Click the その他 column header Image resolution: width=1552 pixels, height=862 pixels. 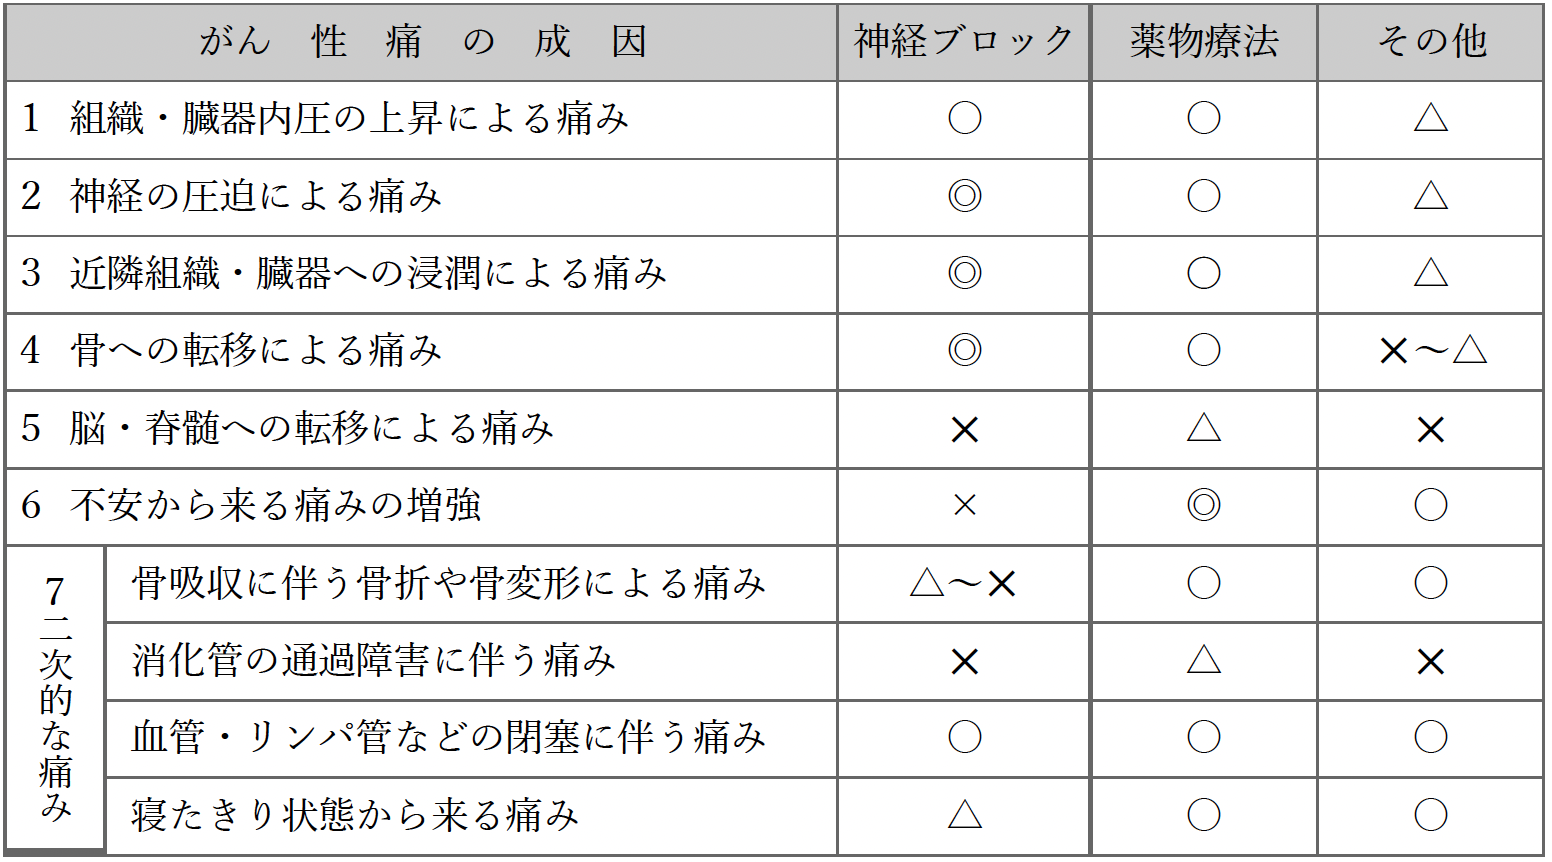click(1431, 42)
